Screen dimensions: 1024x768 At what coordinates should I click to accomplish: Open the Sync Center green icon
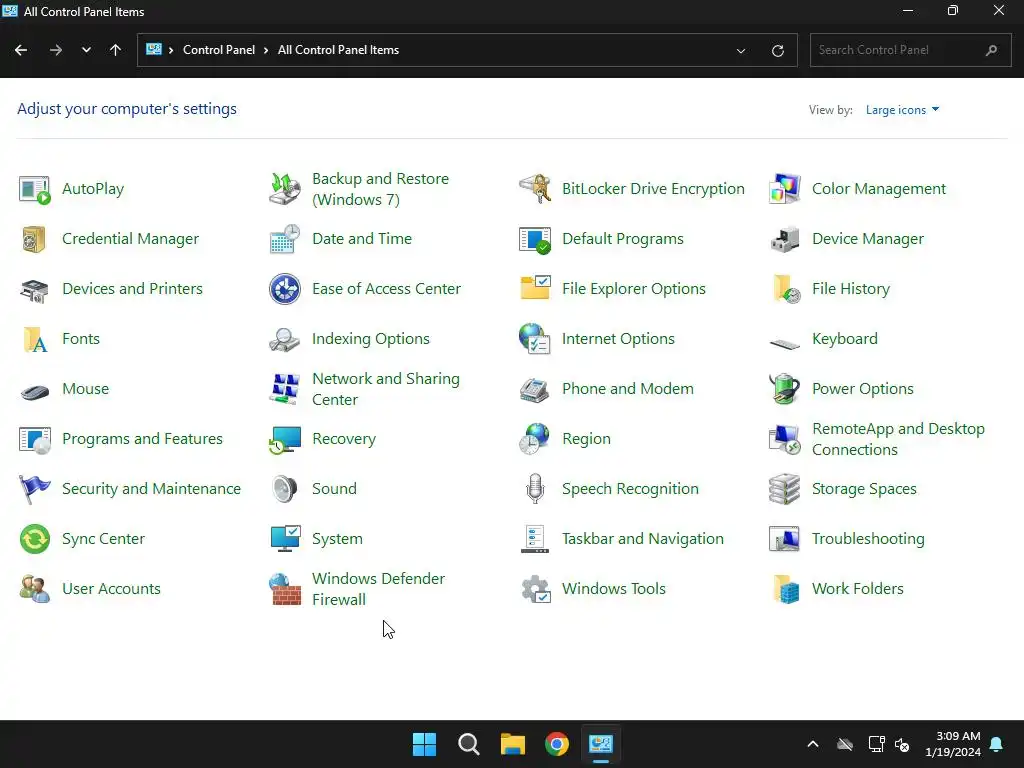click(x=35, y=539)
